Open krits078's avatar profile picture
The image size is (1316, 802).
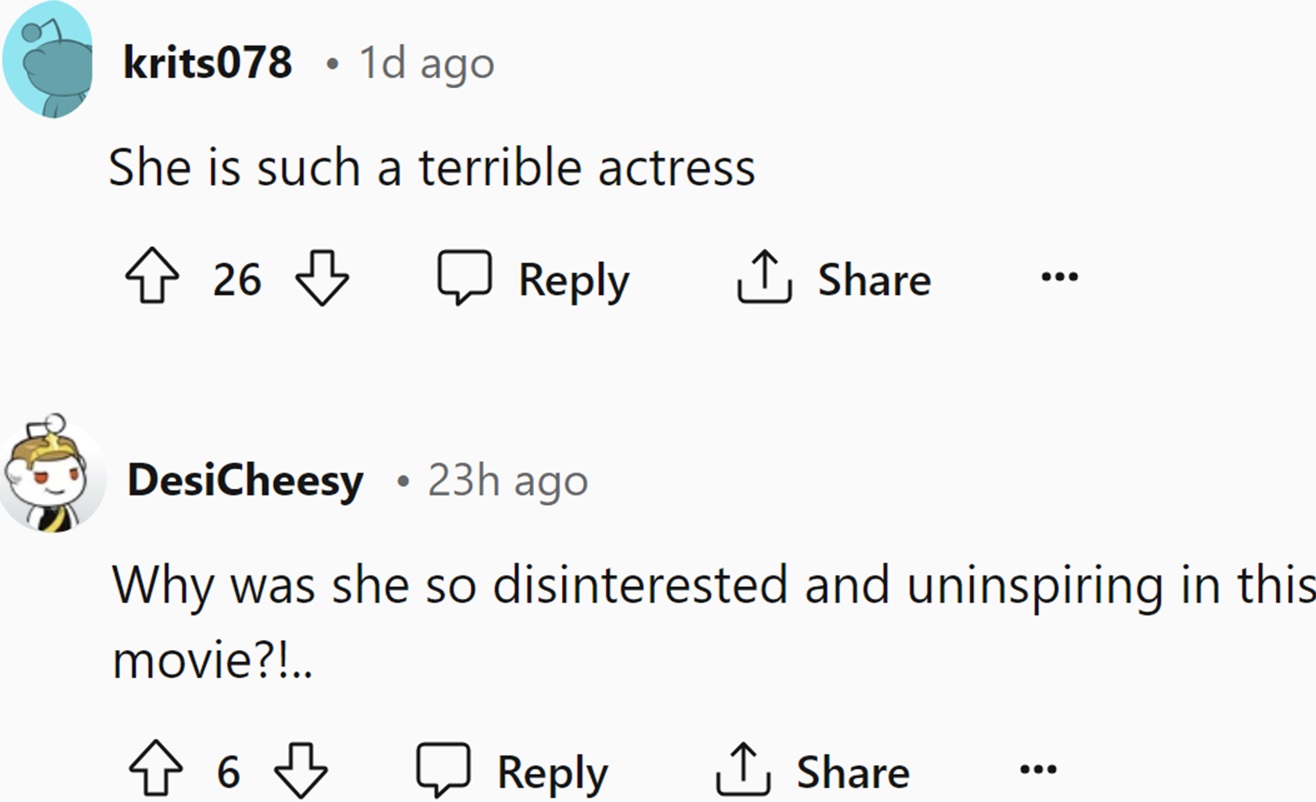(x=48, y=60)
